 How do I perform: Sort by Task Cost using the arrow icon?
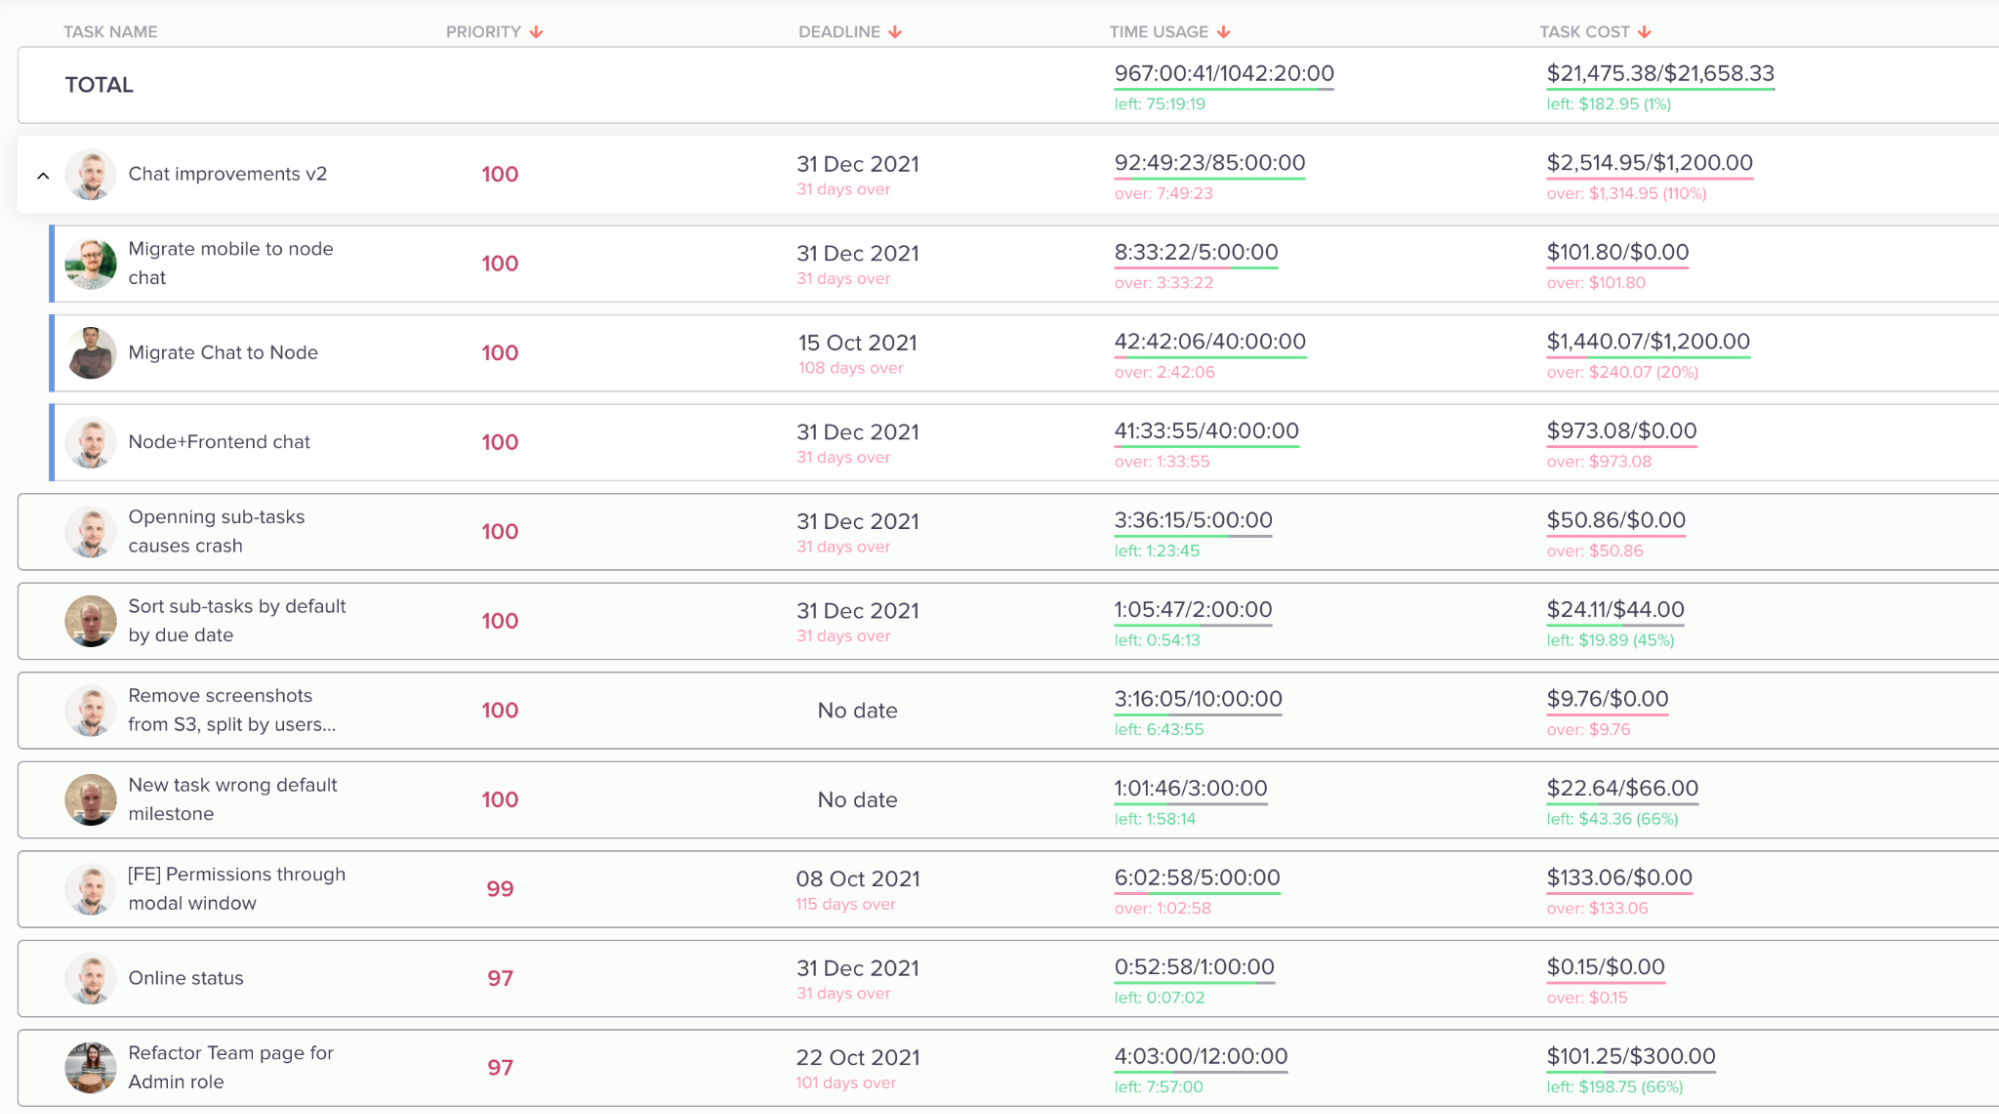(x=1645, y=32)
